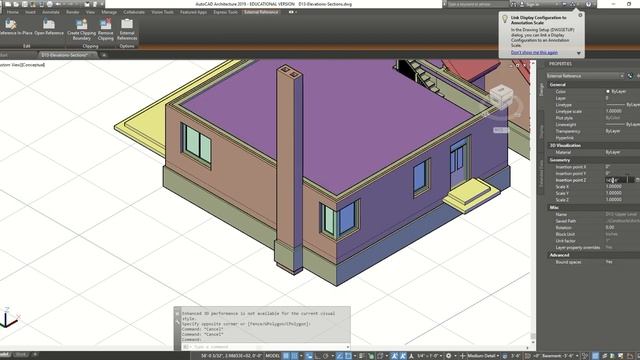Image resolution: width=640 pixels, height=360 pixels.
Task: Collapse the Misc section in Properties
Action: tap(554, 208)
